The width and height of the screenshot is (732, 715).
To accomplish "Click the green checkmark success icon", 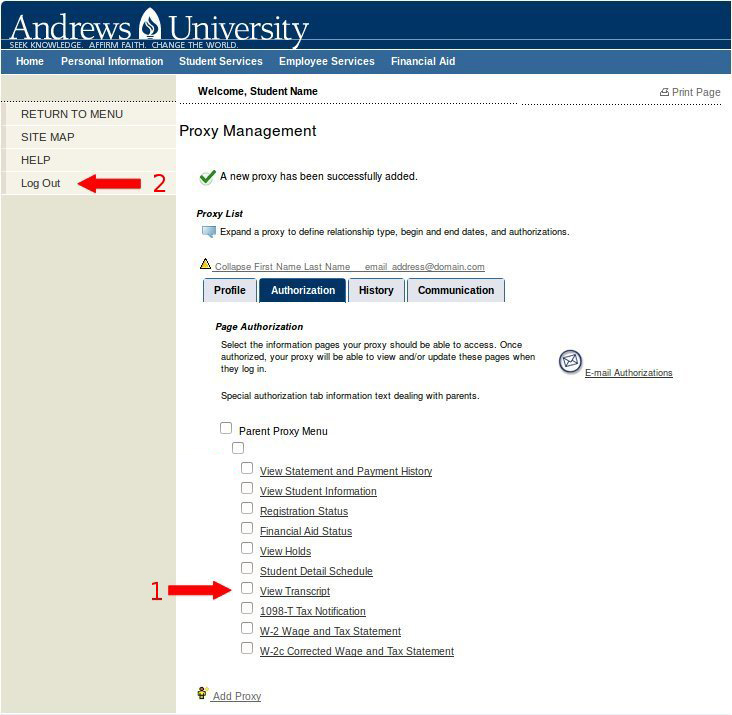I will point(208,177).
